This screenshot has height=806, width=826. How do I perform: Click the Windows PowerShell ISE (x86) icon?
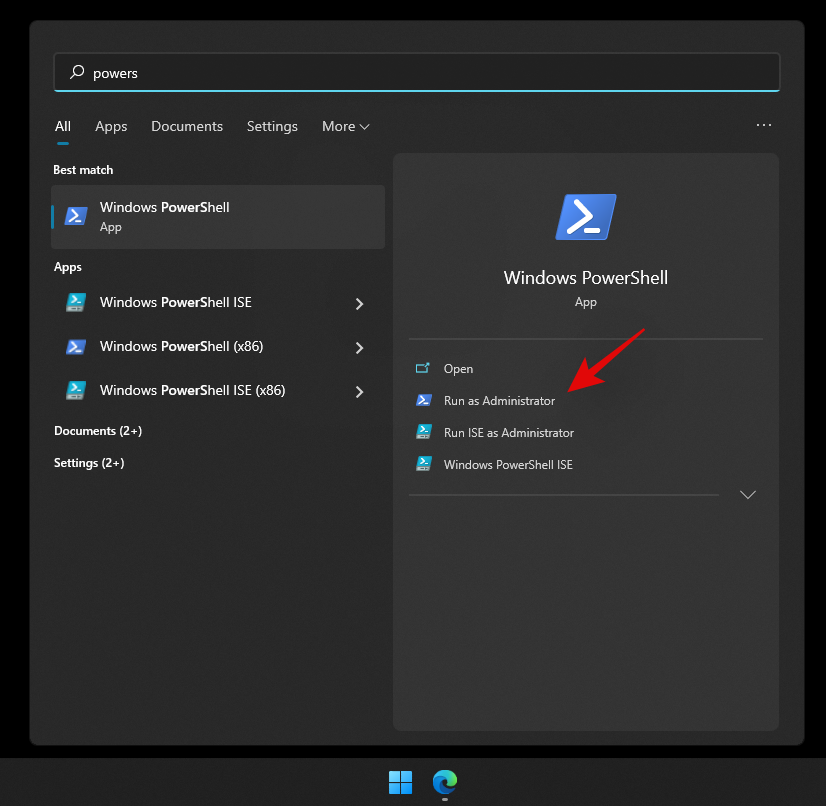75,390
